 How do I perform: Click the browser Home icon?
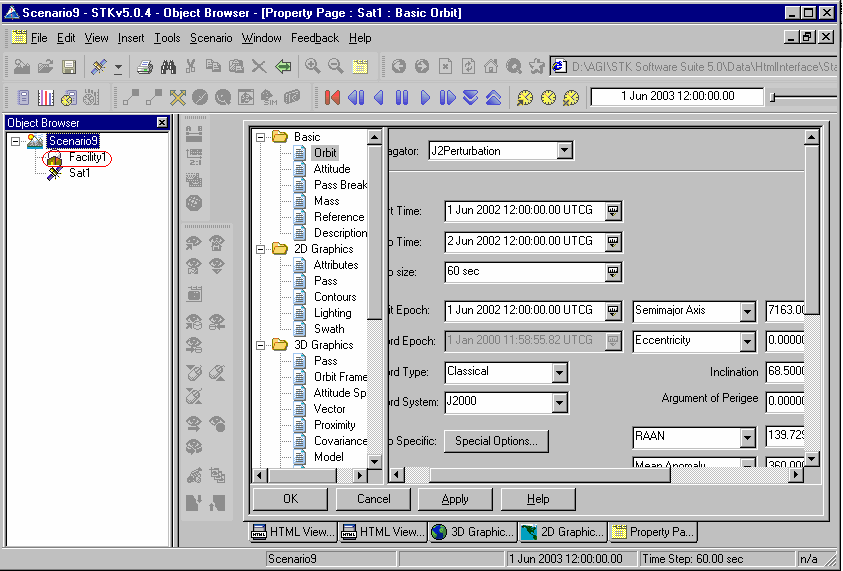(491, 67)
